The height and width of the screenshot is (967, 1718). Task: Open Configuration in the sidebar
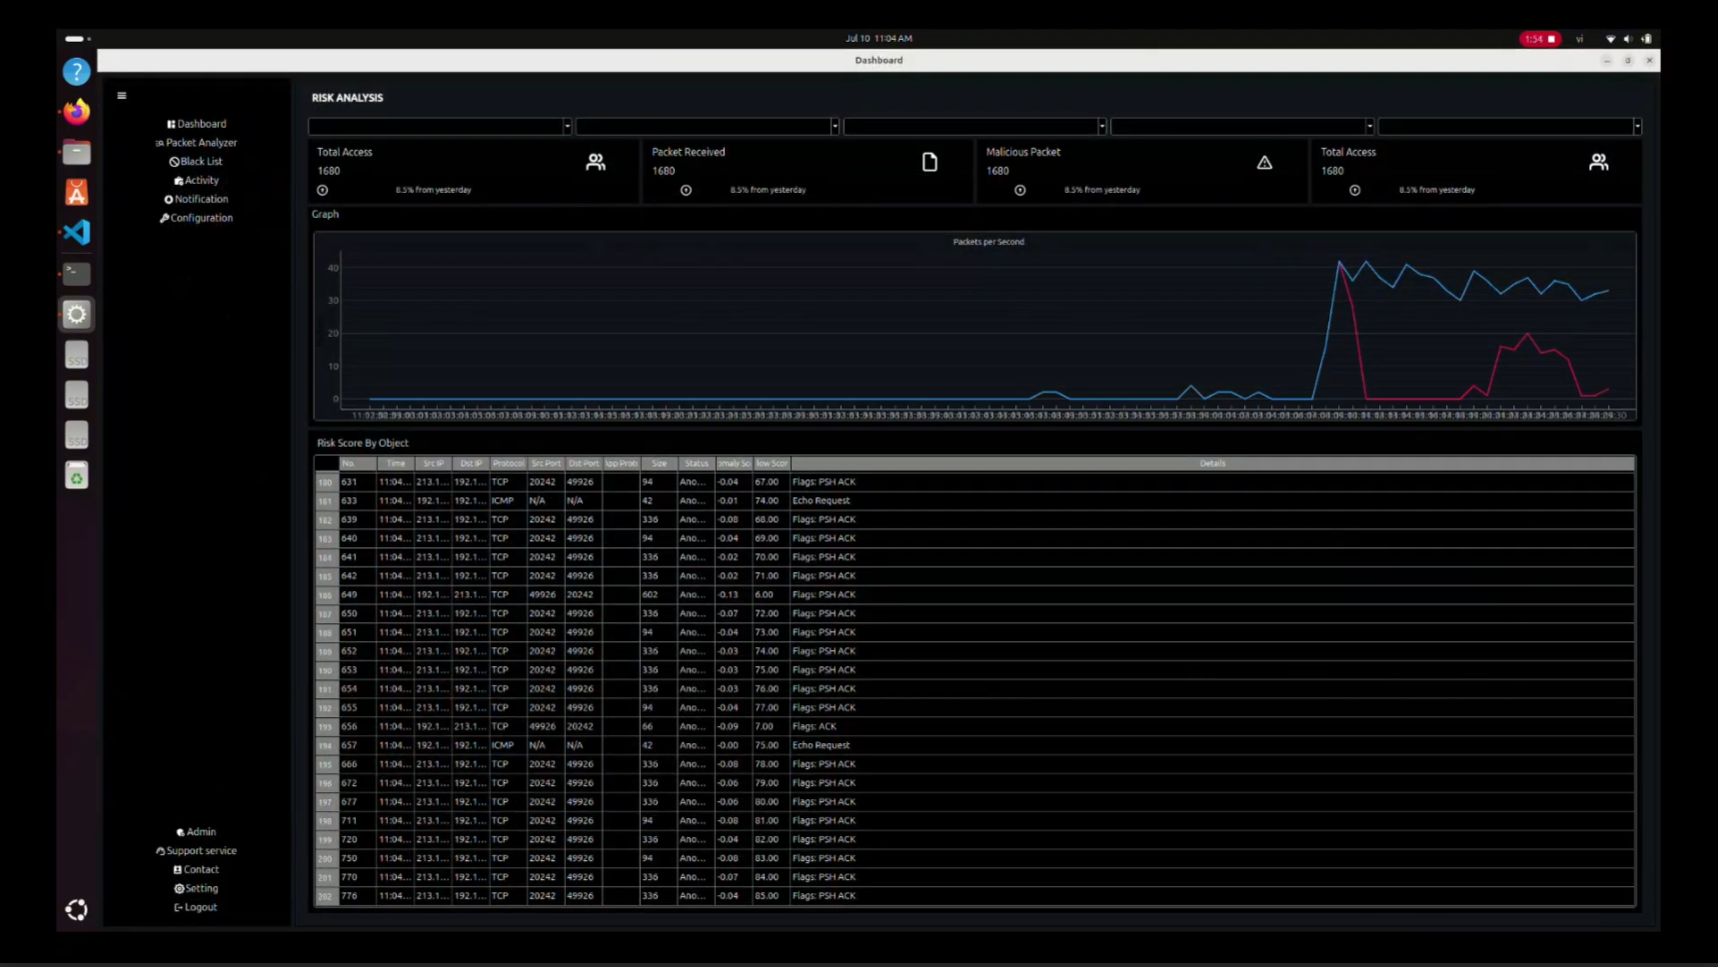pyautogui.click(x=196, y=218)
